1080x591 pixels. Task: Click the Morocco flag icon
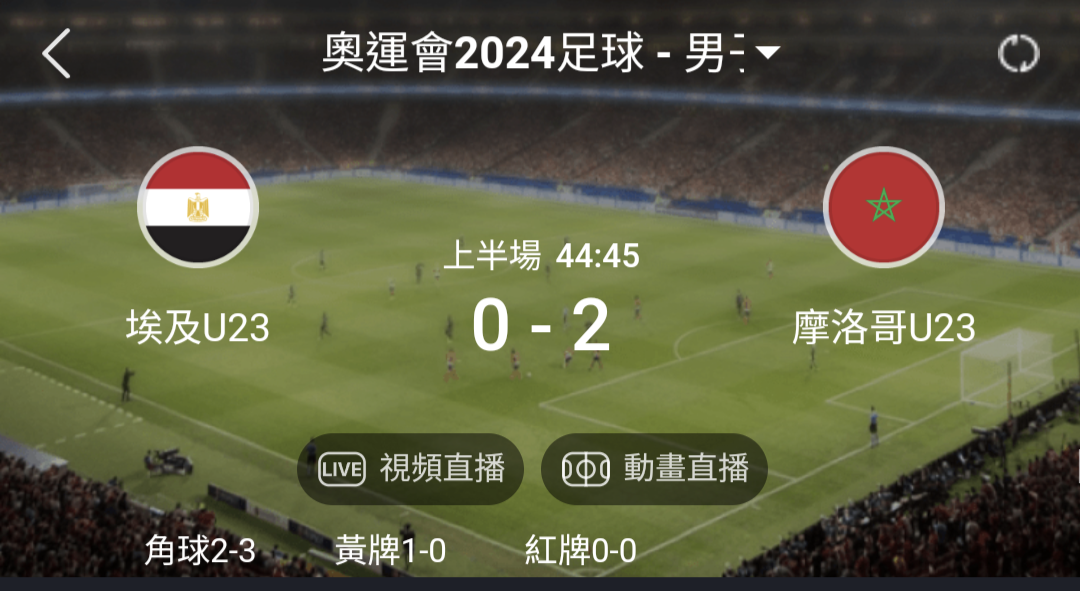884,207
